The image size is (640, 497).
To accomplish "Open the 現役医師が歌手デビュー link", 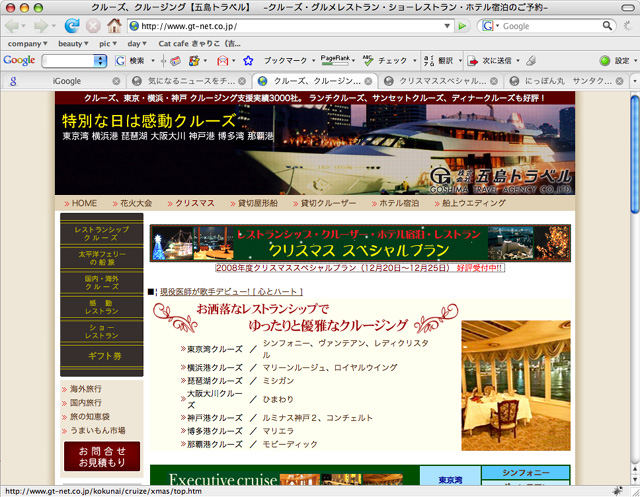I will (x=231, y=292).
